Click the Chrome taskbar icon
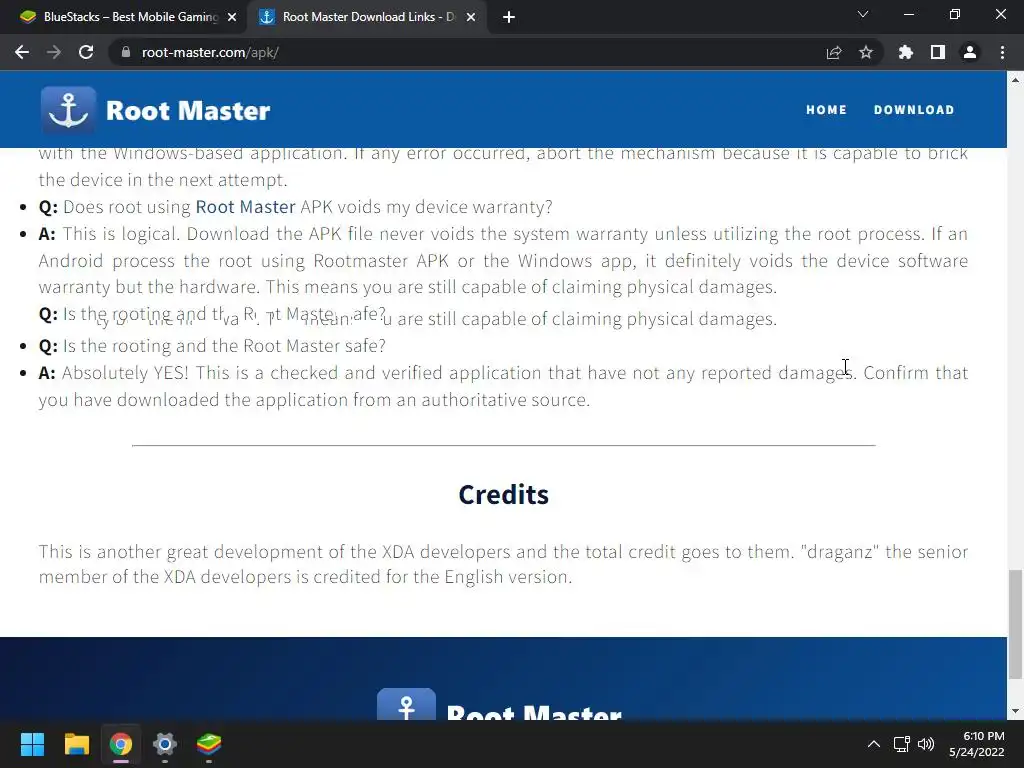This screenshot has width=1024, height=768. point(121,744)
